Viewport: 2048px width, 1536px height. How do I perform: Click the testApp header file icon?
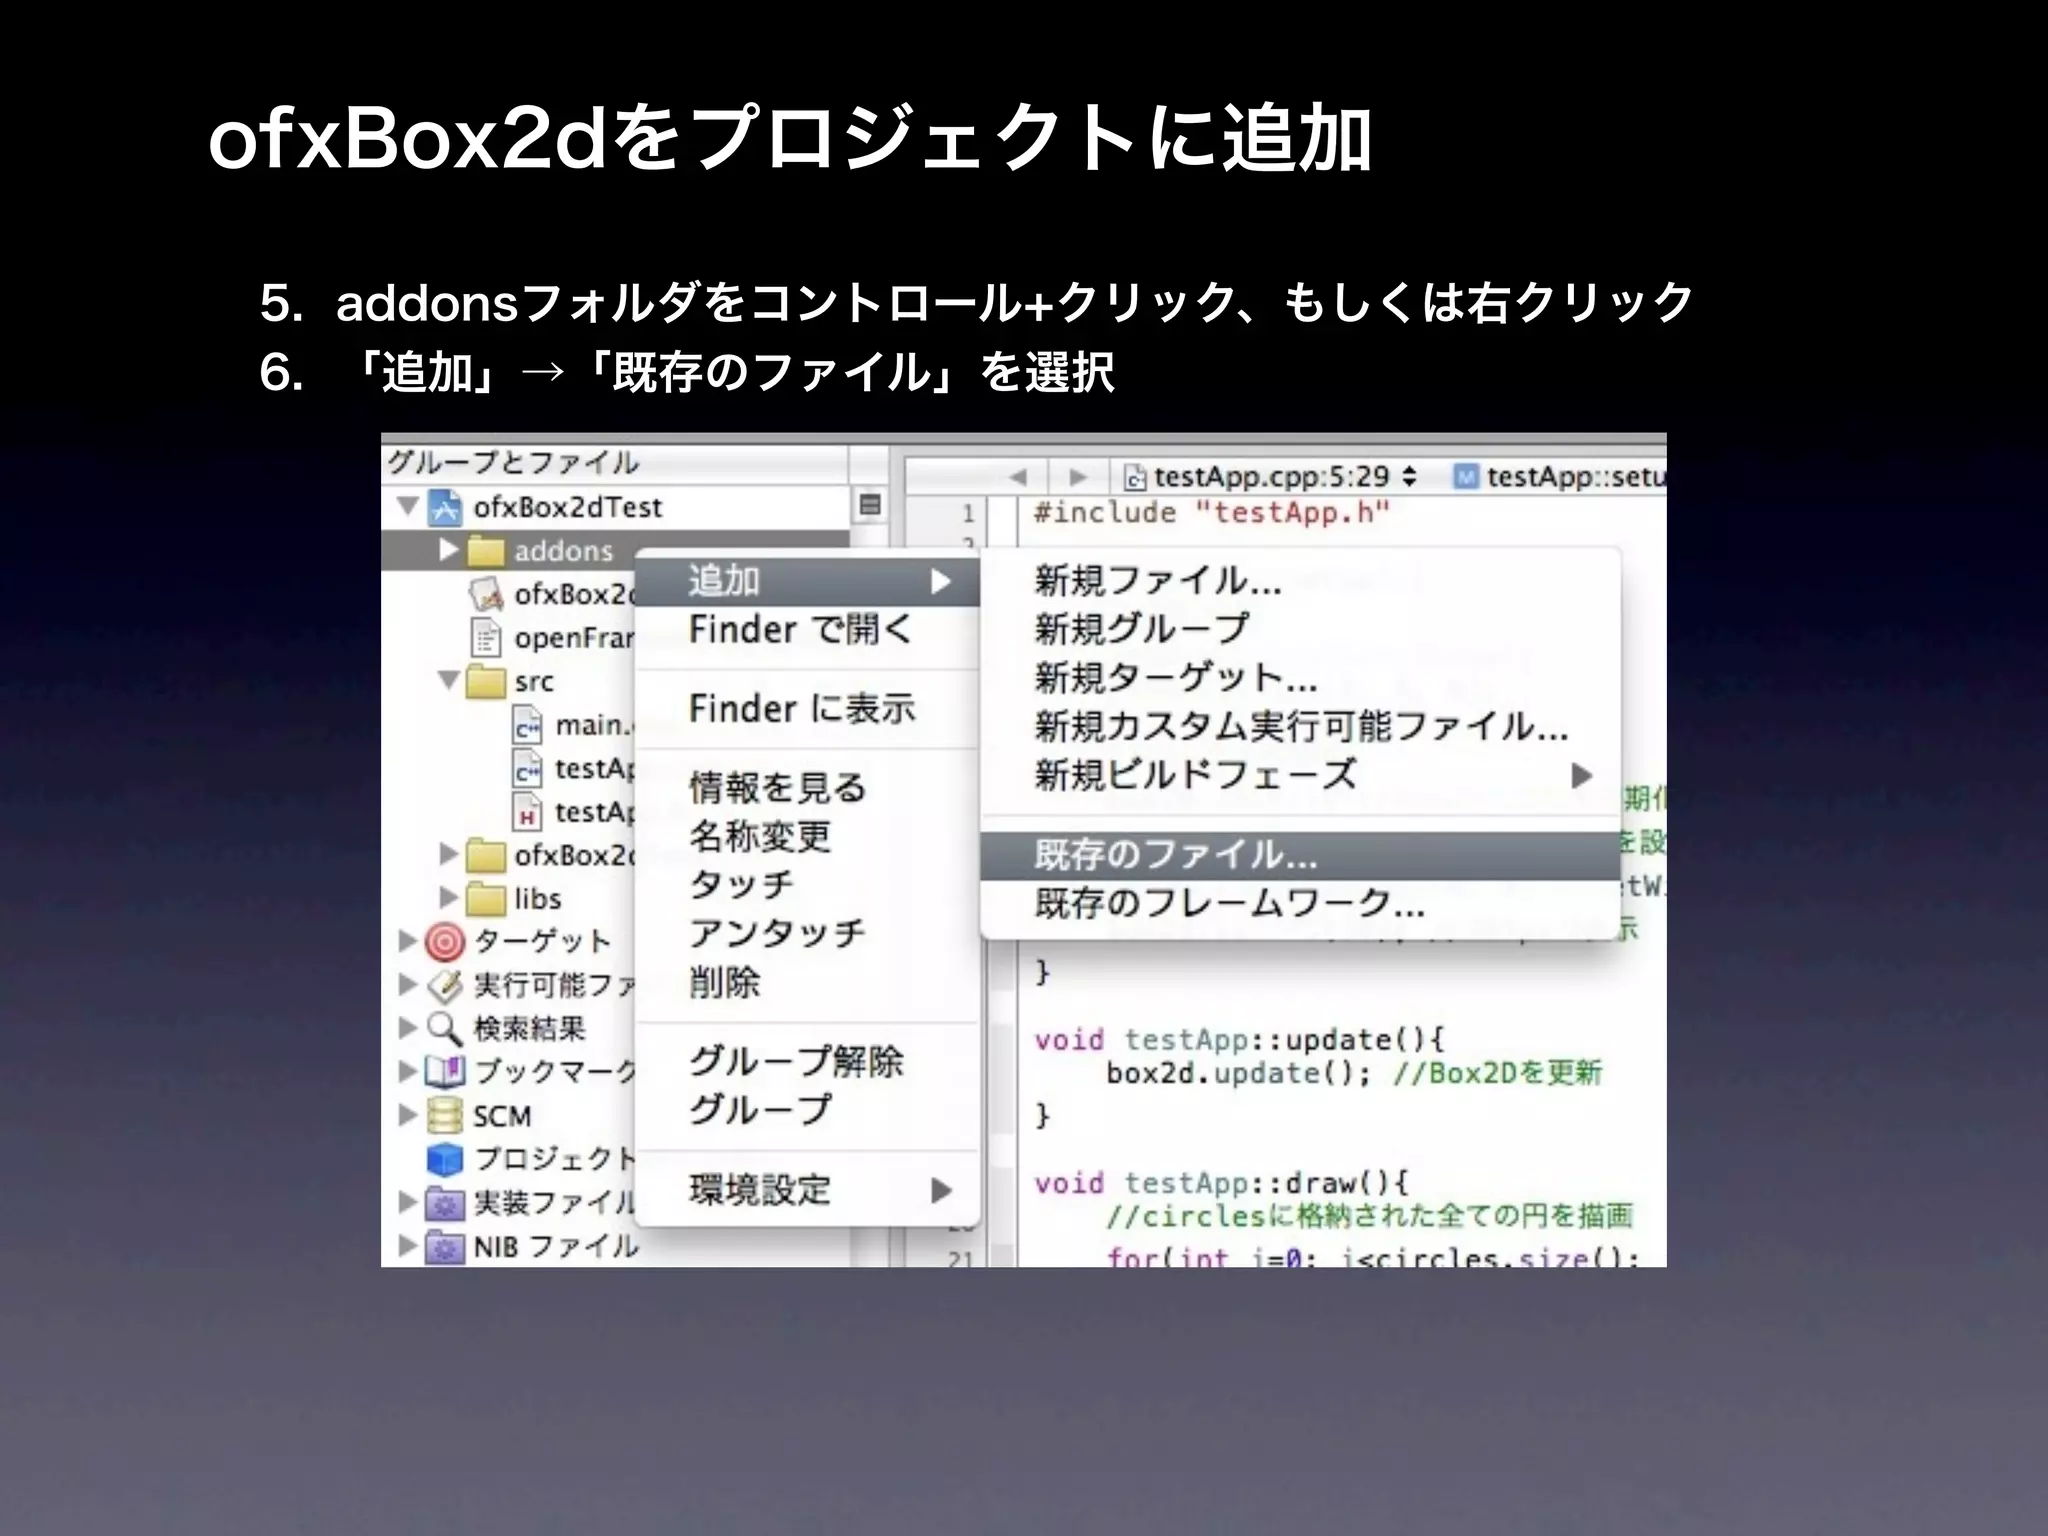click(527, 812)
